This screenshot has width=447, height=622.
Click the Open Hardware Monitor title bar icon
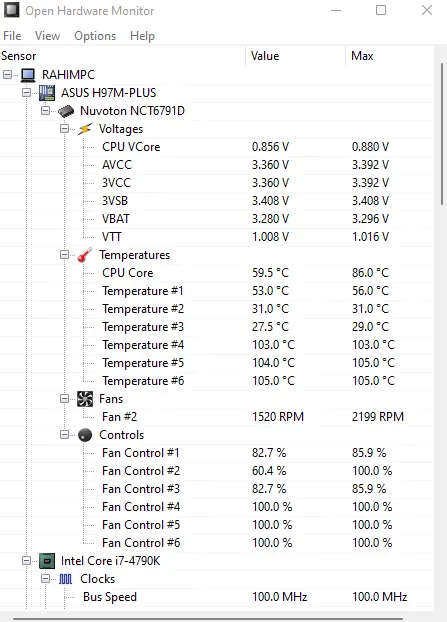tap(11, 10)
